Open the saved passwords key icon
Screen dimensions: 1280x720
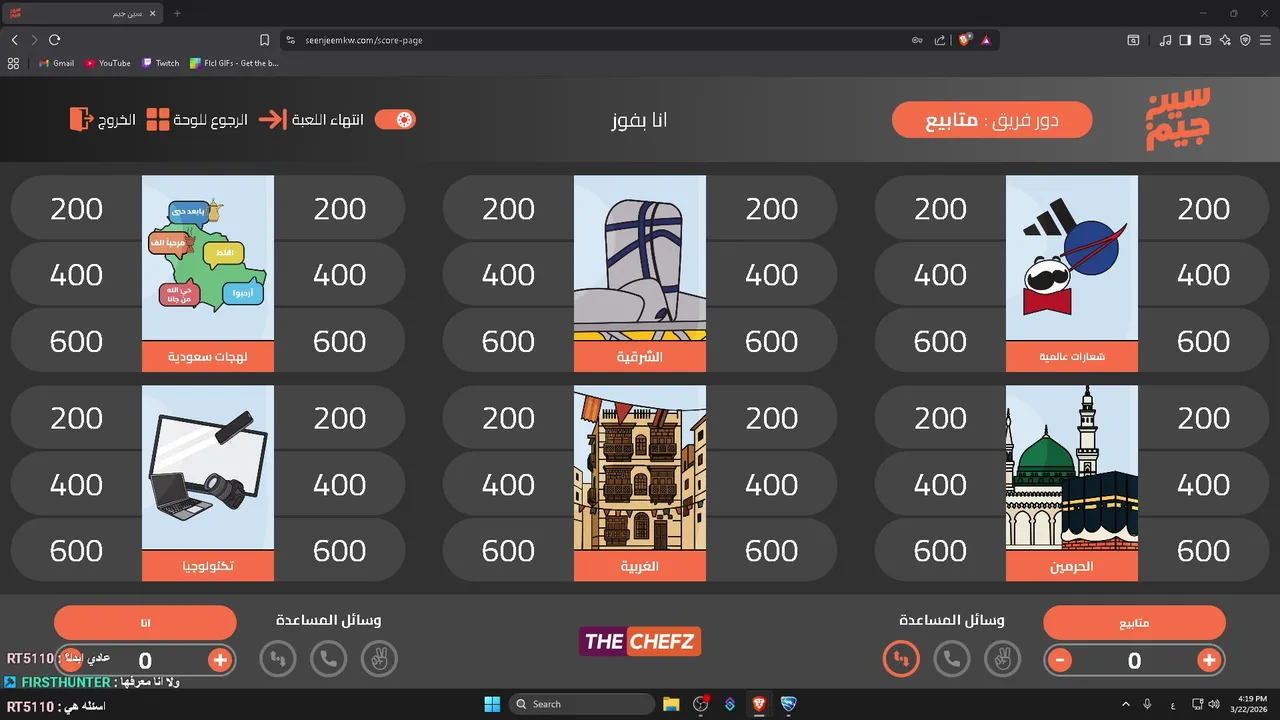(917, 40)
